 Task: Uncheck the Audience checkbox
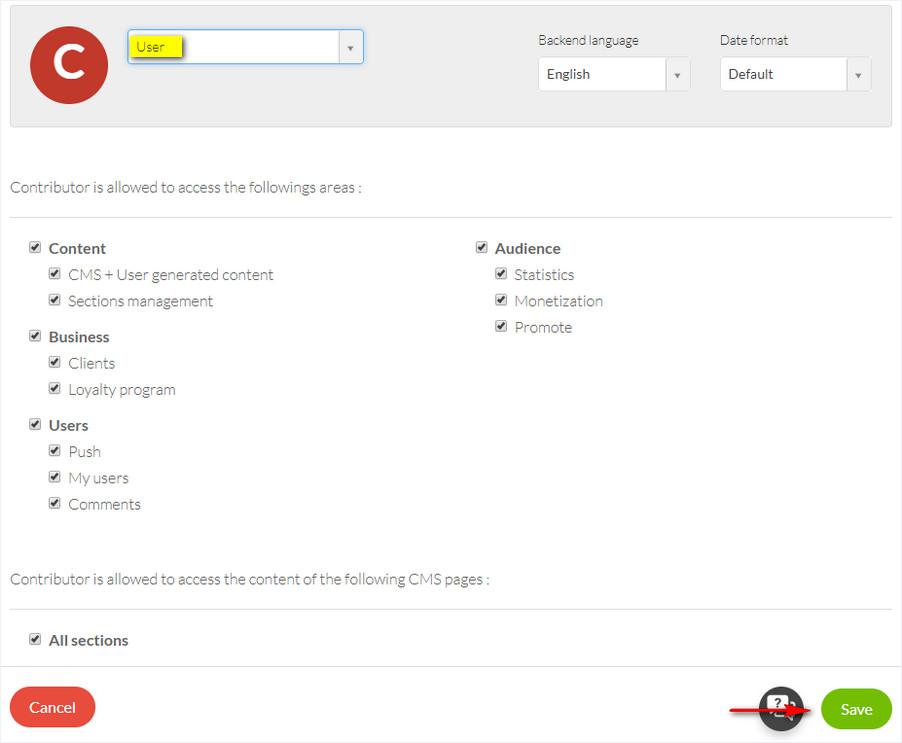tap(481, 248)
